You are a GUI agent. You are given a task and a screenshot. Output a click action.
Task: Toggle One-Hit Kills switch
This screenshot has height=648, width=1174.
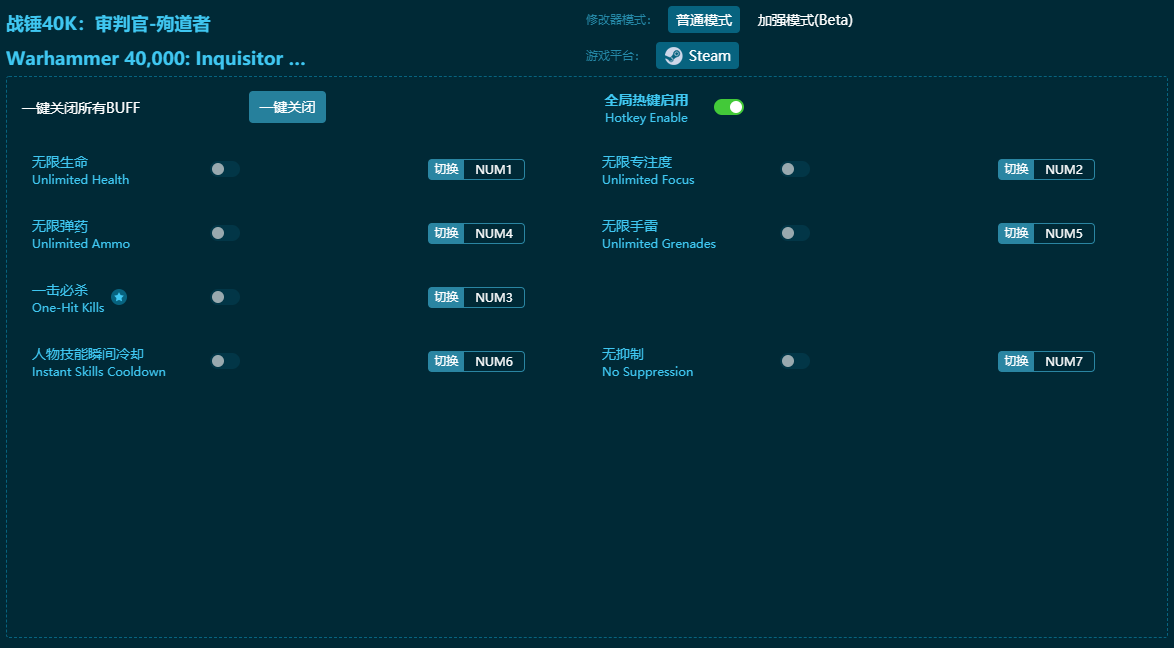[x=225, y=297]
